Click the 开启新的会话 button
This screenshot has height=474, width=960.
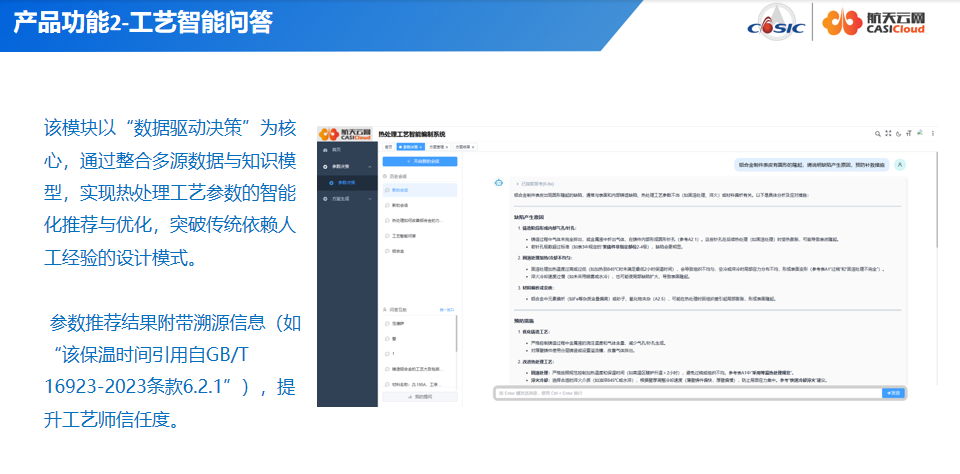point(419,161)
